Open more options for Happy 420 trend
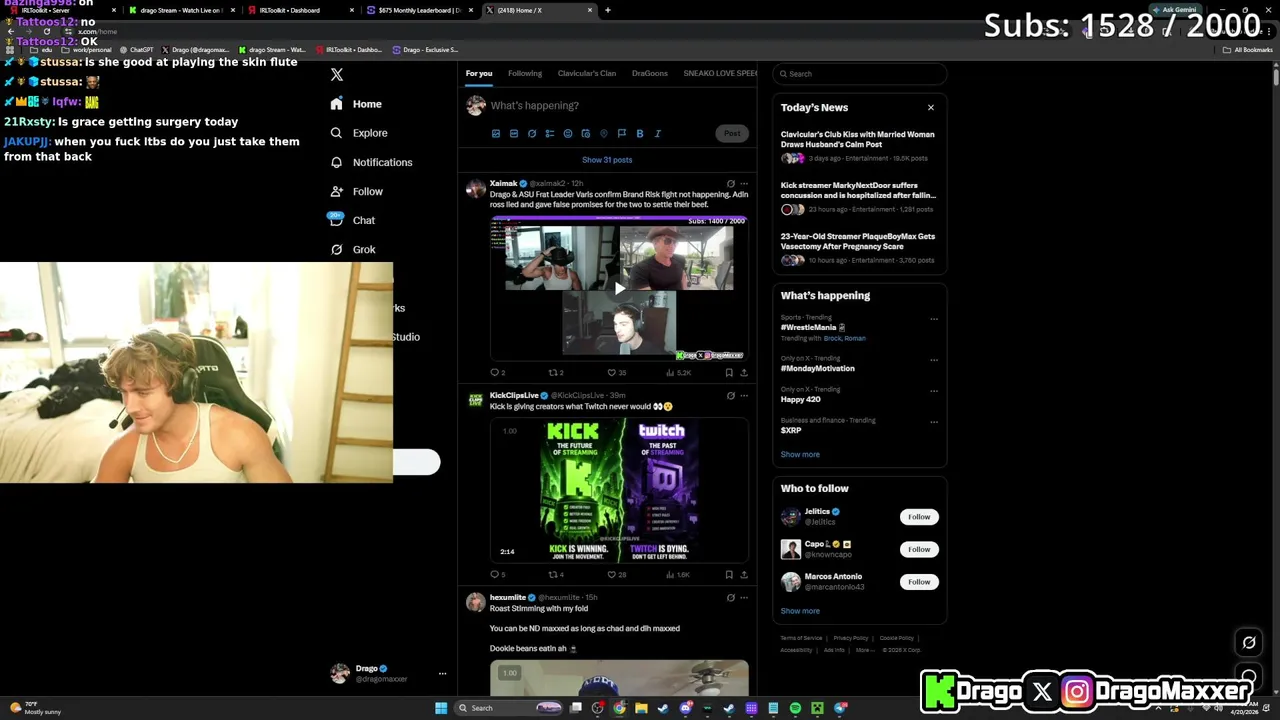This screenshot has width=1280, height=720. tap(934, 390)
